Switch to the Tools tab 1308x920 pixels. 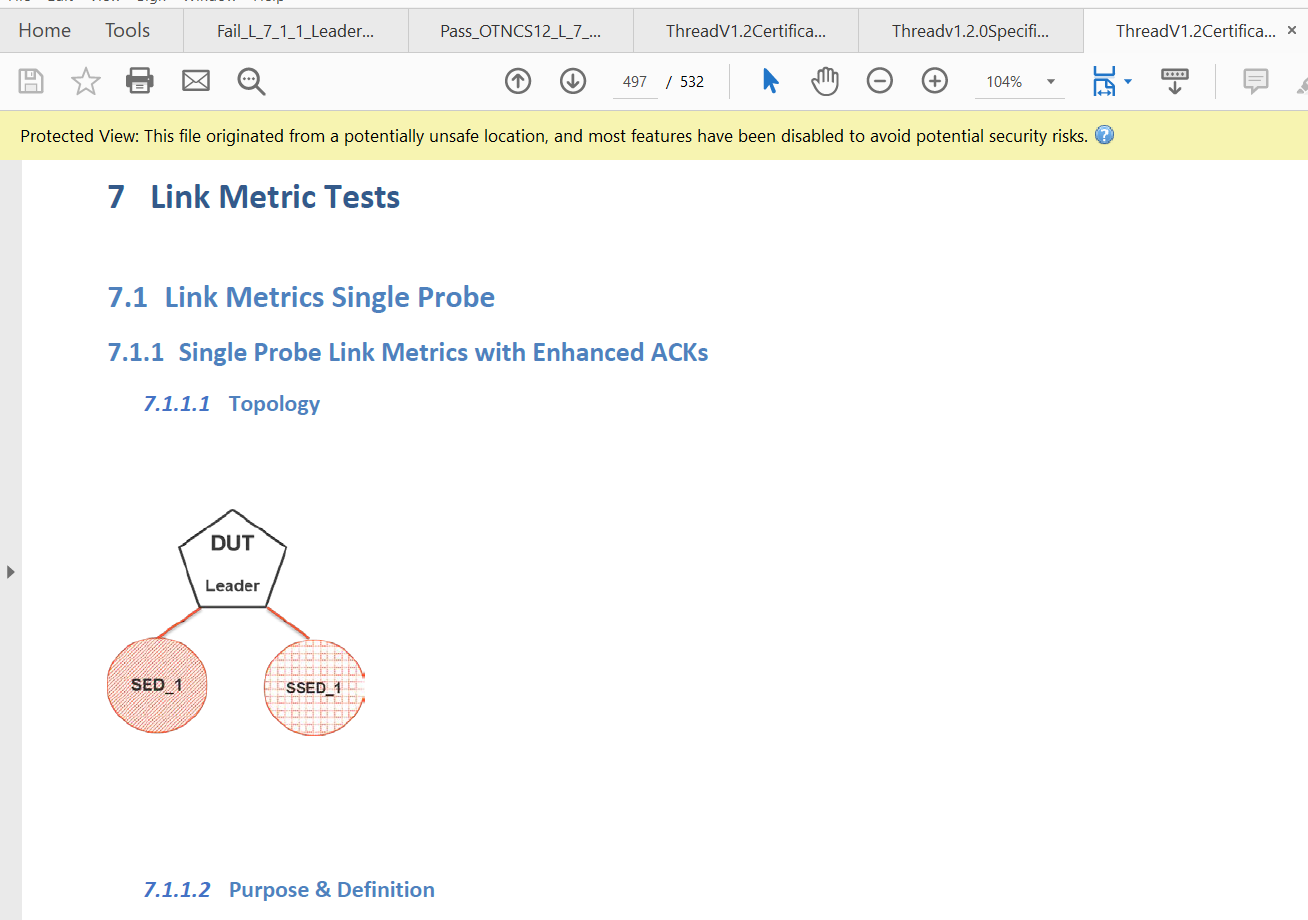(127, 31)
